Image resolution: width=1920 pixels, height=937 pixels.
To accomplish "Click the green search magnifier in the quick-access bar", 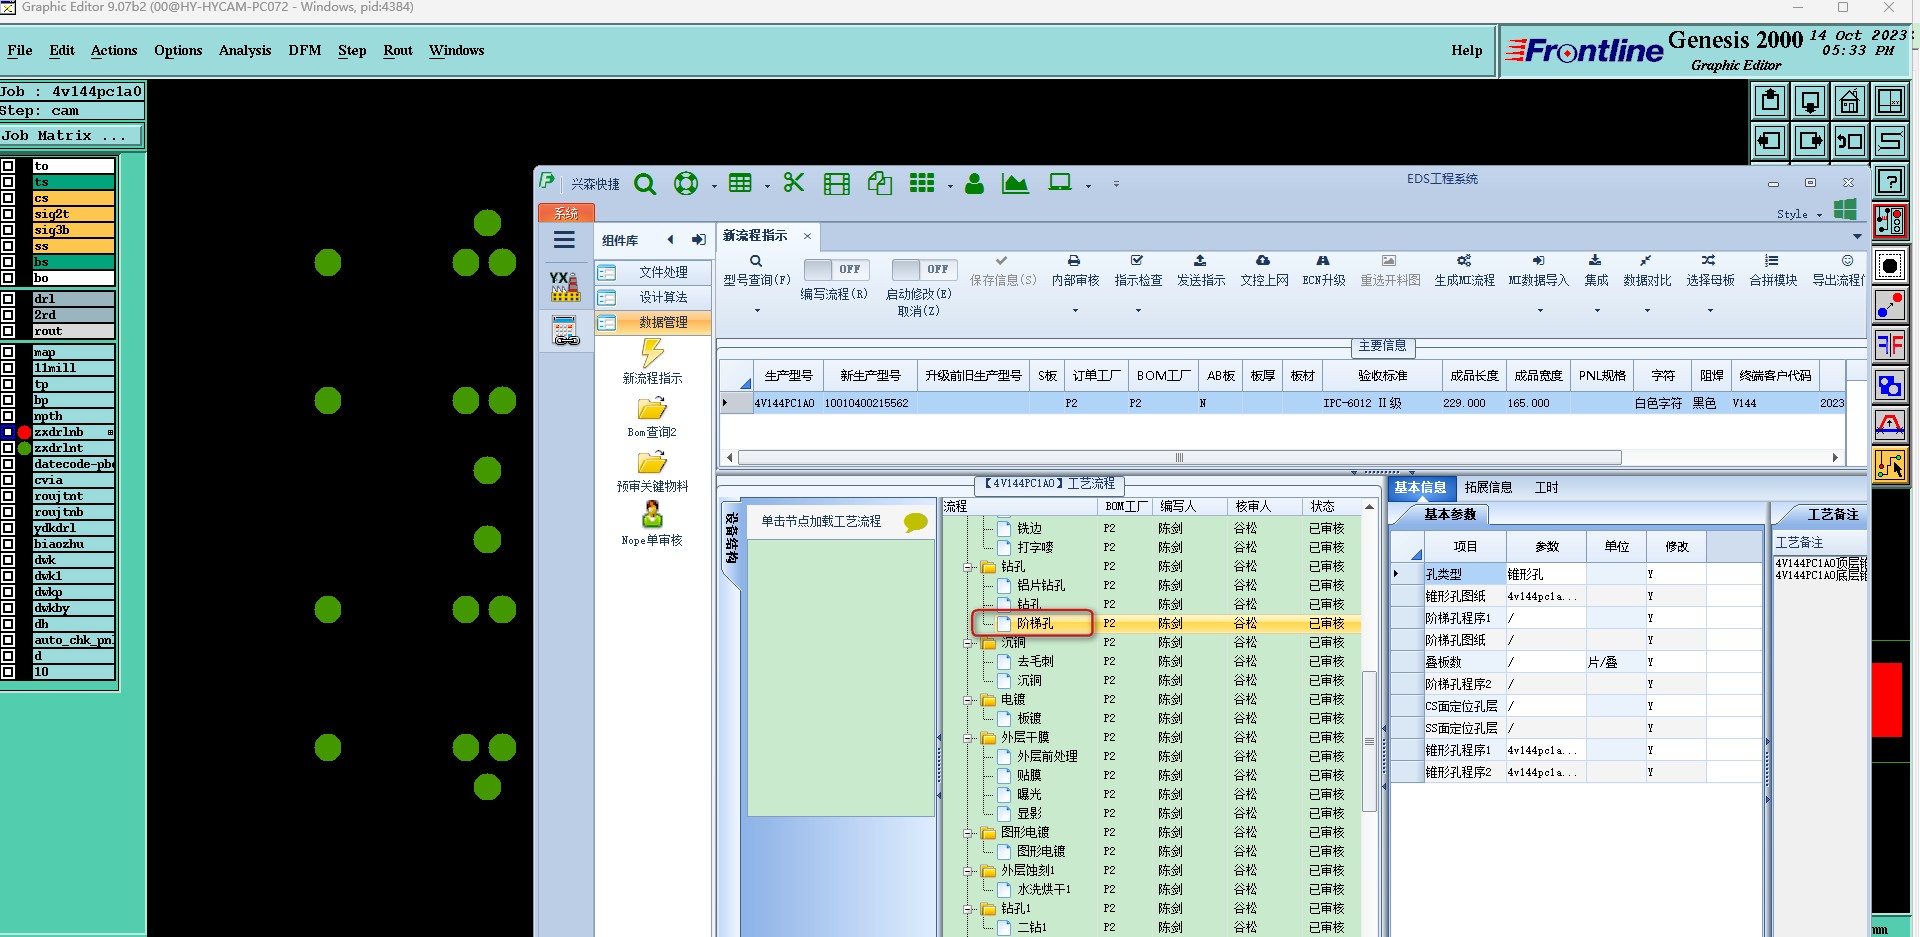I will coord(645,184).
